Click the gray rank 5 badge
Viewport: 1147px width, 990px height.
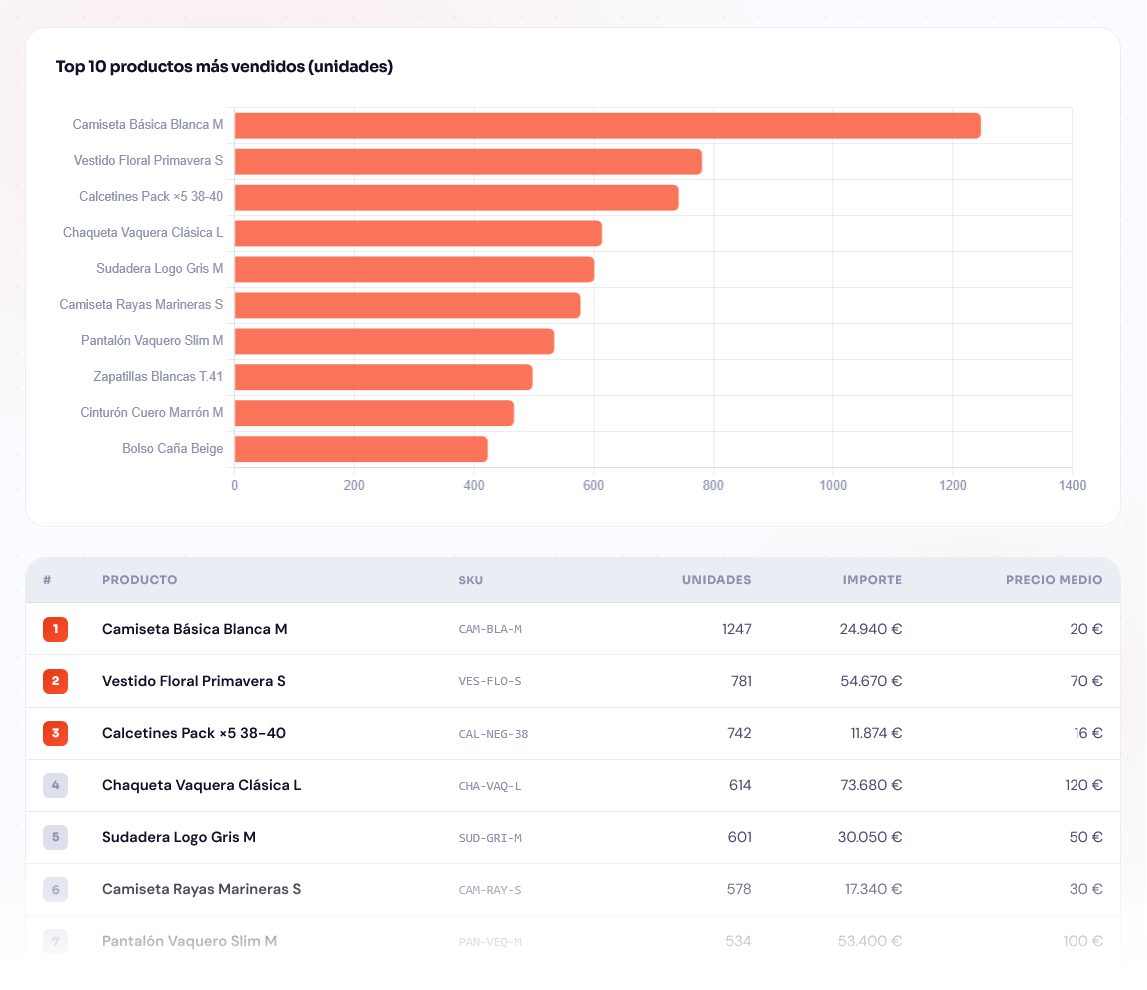[55, 837]
